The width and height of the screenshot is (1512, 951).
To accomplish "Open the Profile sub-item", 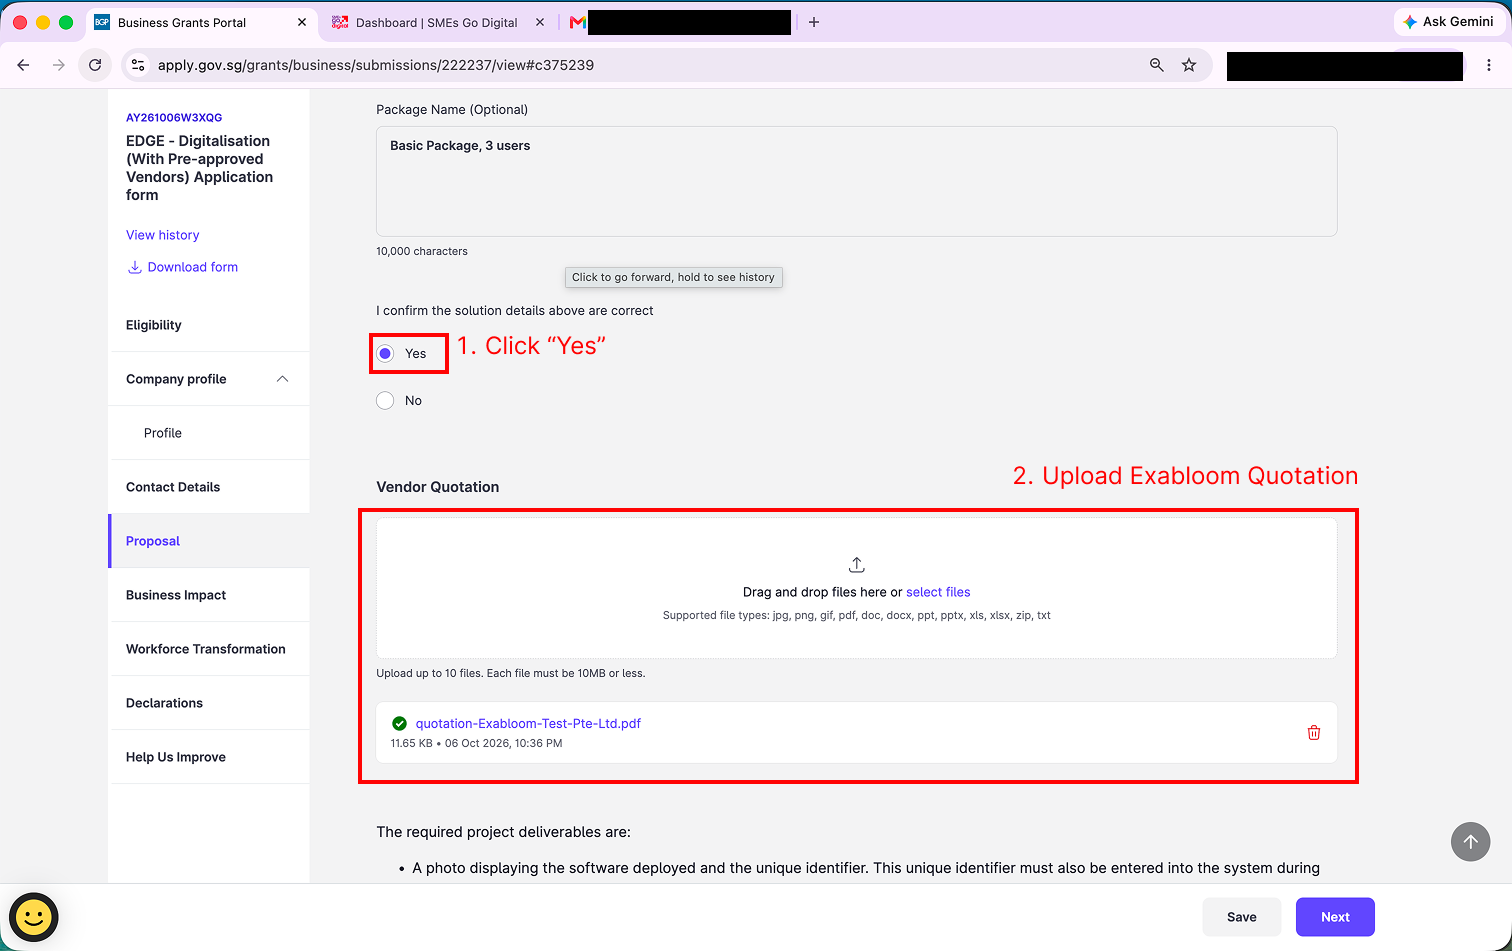I will point(163,433).
